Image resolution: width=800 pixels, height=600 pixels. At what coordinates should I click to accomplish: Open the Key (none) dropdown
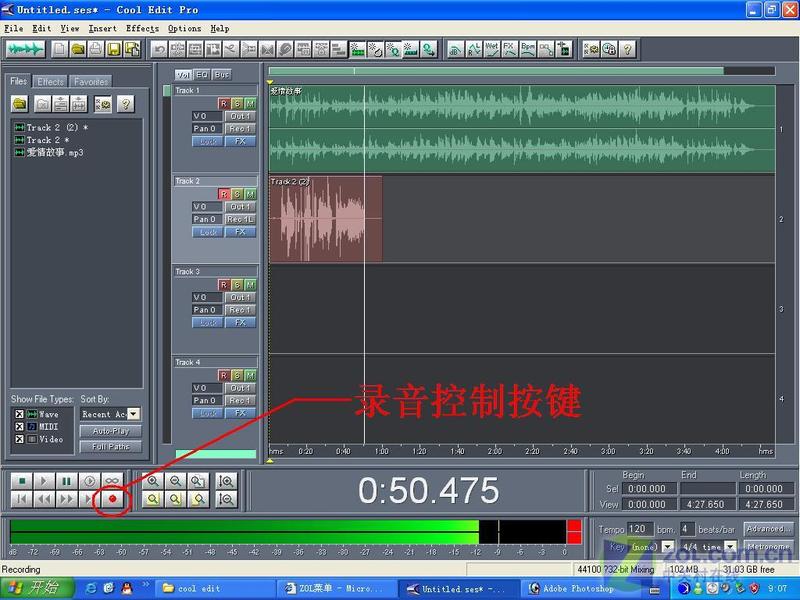(667, 546)
